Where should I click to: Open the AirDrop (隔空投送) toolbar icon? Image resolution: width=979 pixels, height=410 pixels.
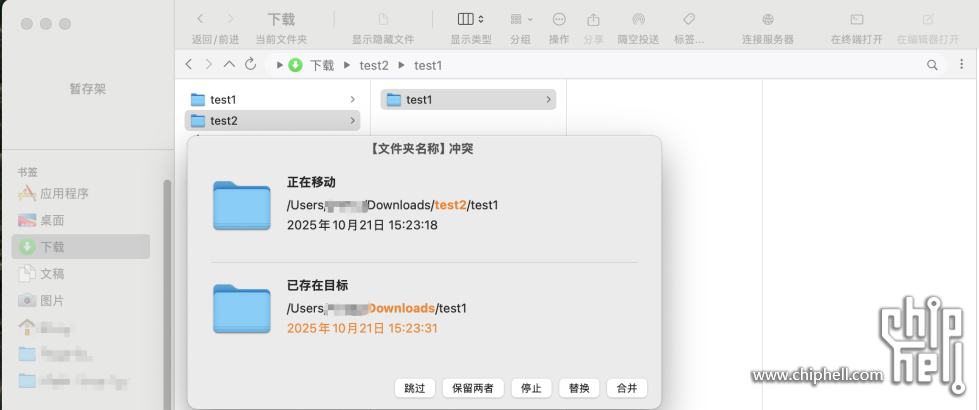pos(638,20)
